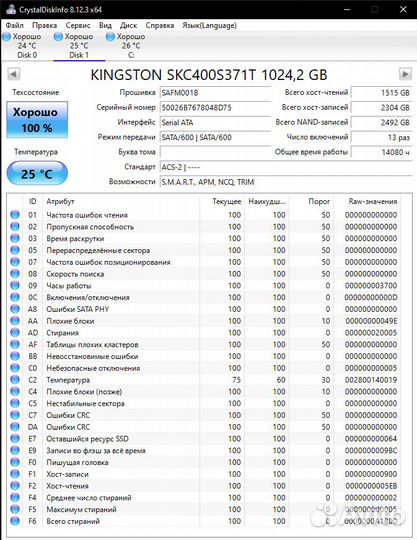This screenshot has height=540, width=417.
Task: Click status orb for Хост-записи row
Action: pyautogui.click(x=15, y=474)
